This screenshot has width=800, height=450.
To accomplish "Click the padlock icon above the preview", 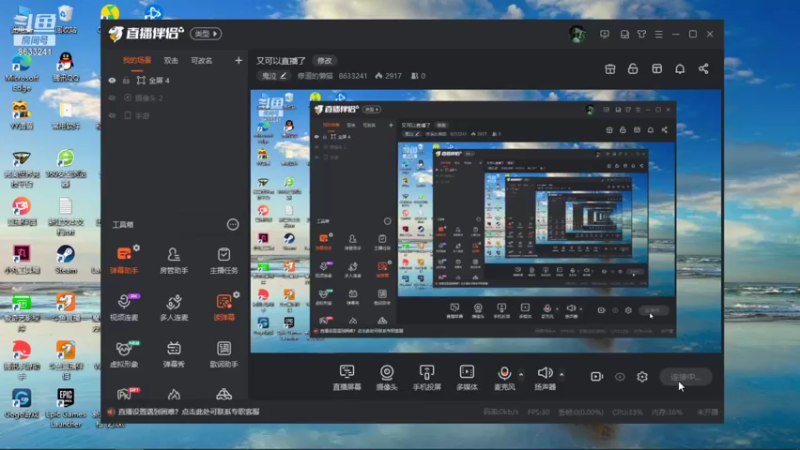I will click(633, 69).
